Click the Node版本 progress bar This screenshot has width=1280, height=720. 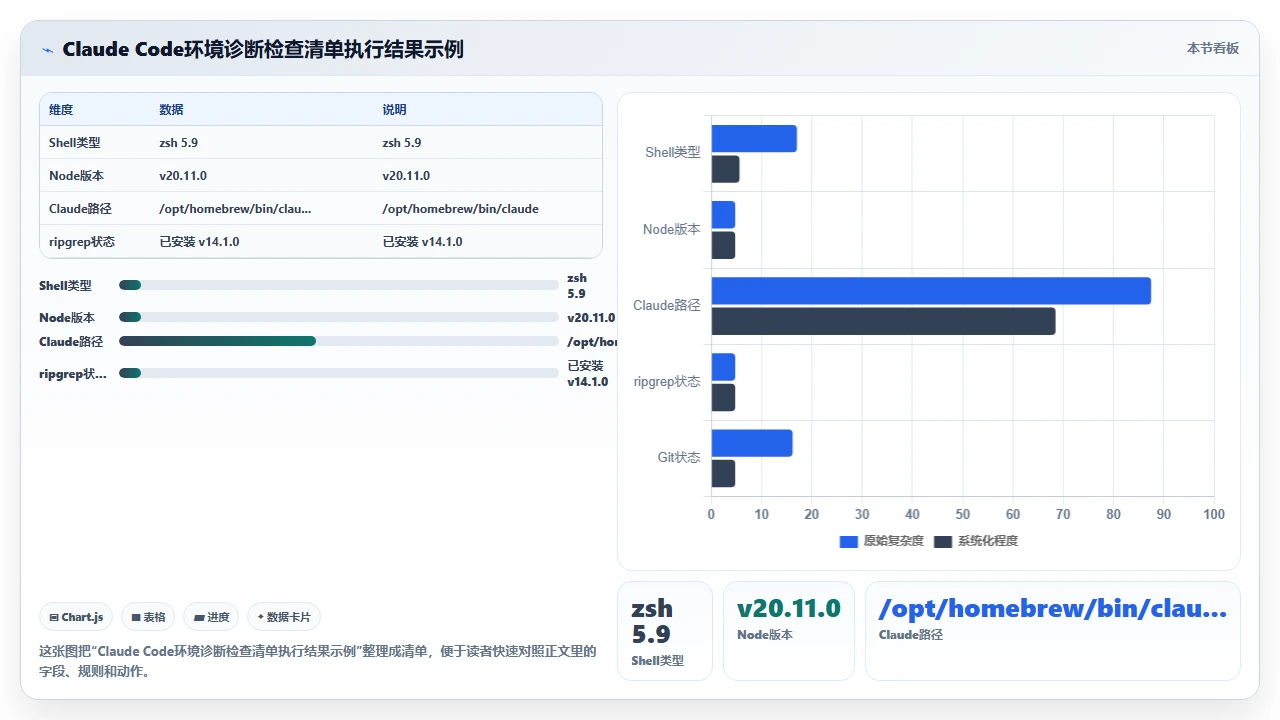pos(338,317)
